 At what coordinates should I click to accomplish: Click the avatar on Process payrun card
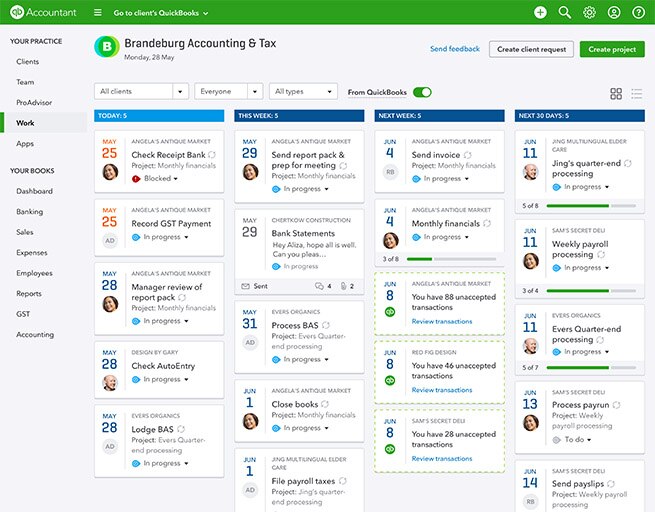pyautogui.click(x=531, y=423)
